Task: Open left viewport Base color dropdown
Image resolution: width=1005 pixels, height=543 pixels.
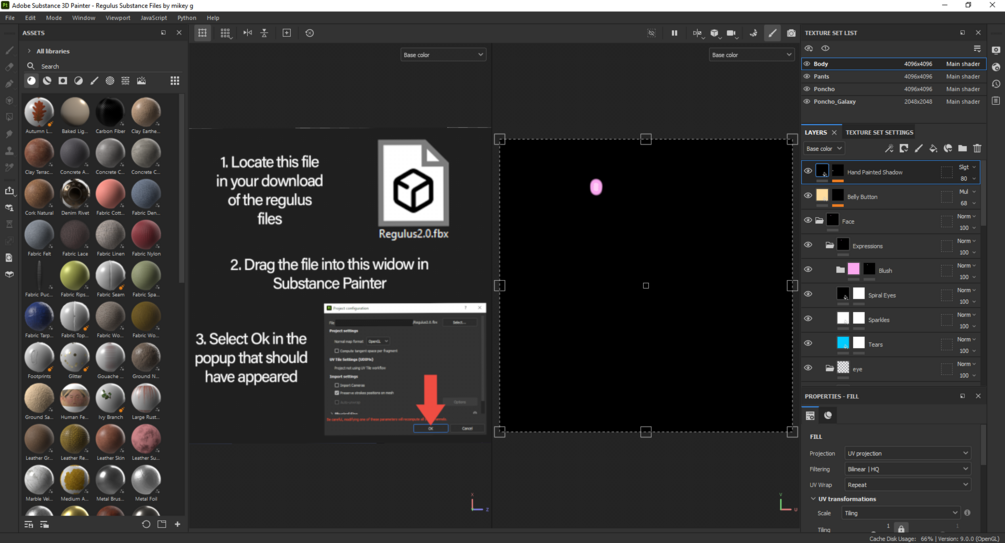Action: click(443, 55)
